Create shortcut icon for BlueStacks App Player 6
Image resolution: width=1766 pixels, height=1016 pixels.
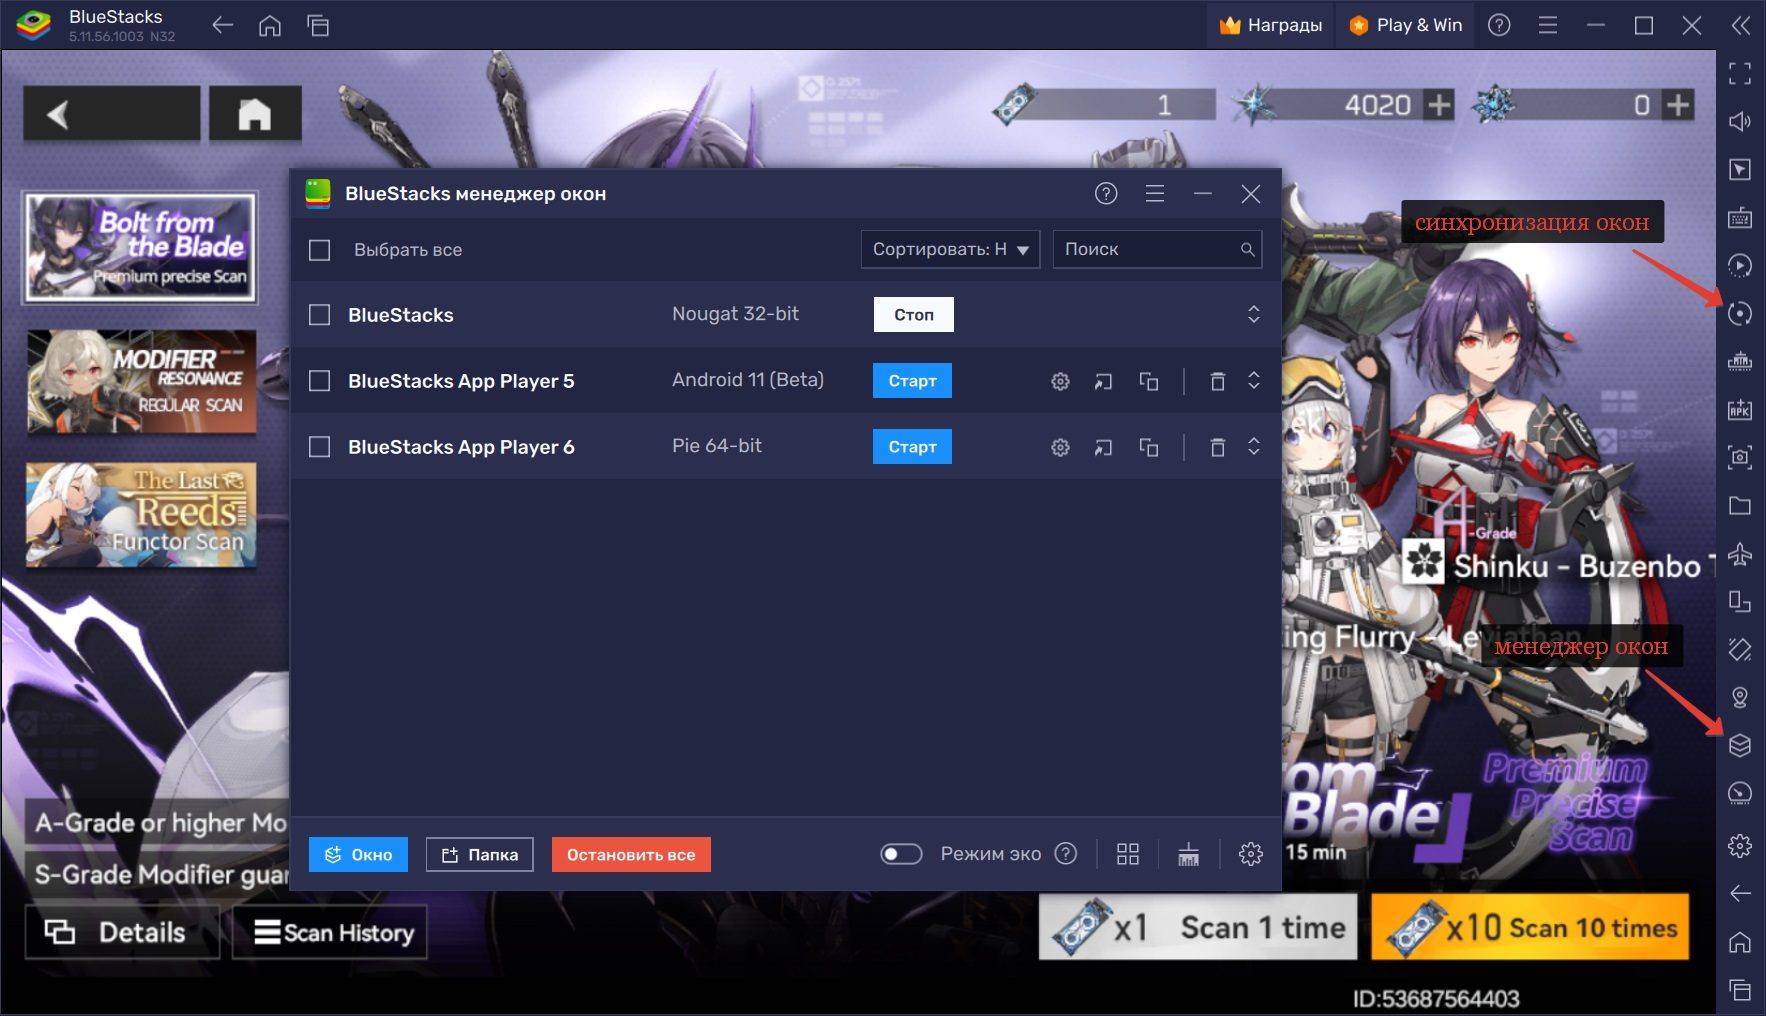click(x=1103, y=447)
